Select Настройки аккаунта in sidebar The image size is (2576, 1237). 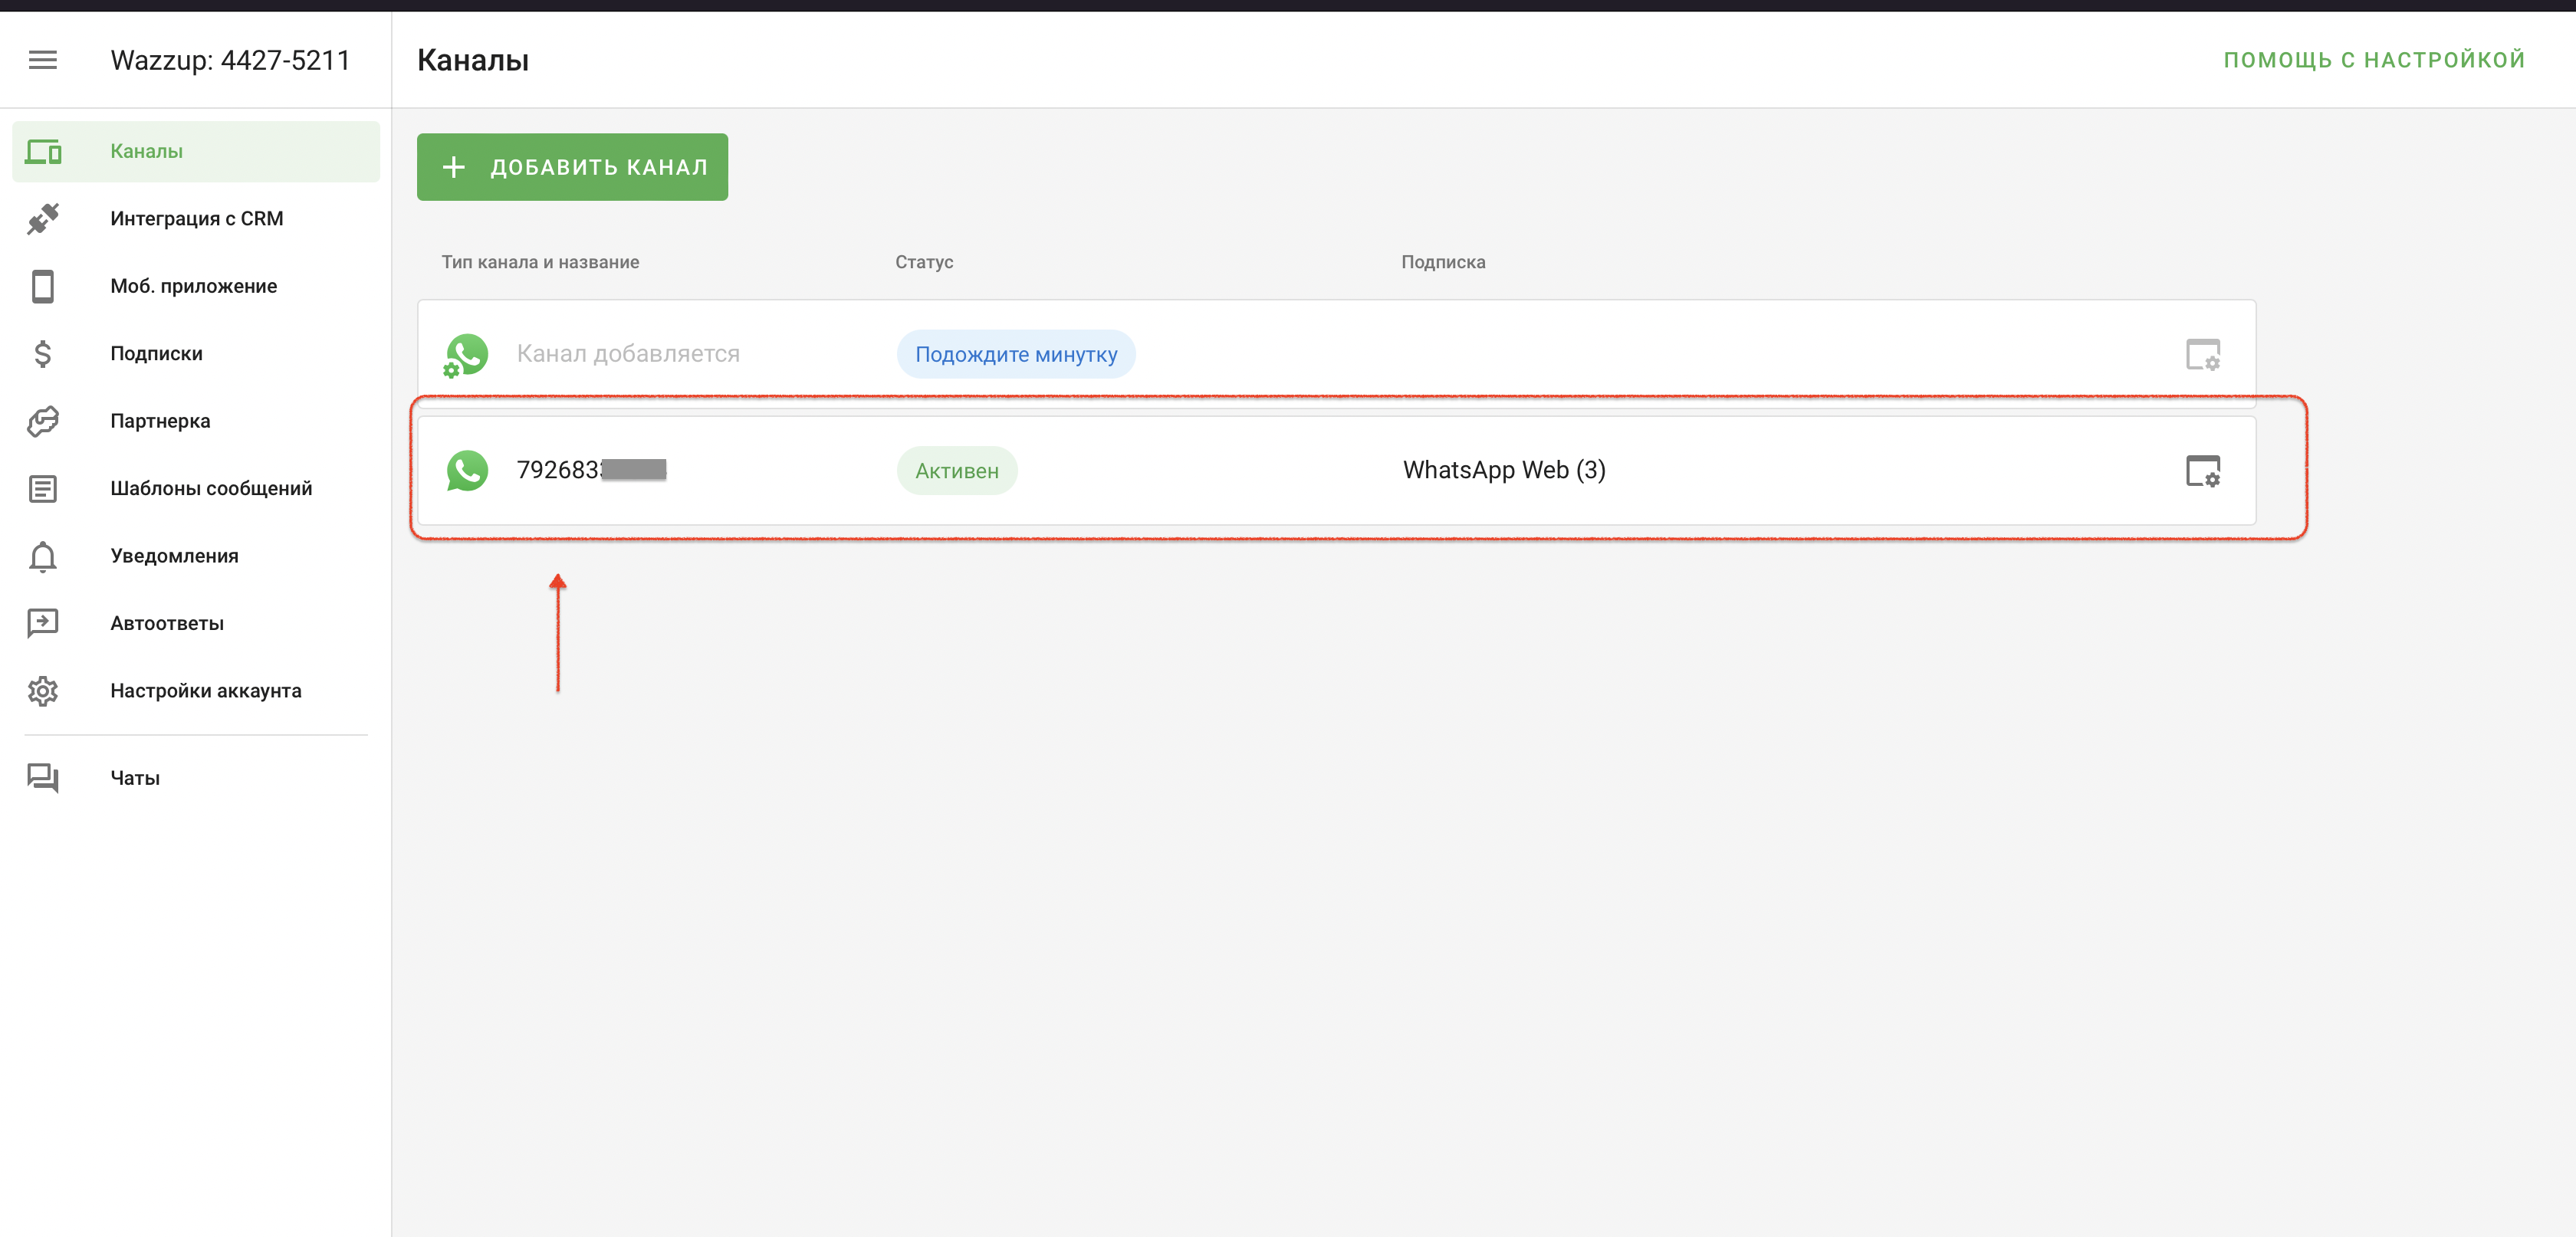206,691
